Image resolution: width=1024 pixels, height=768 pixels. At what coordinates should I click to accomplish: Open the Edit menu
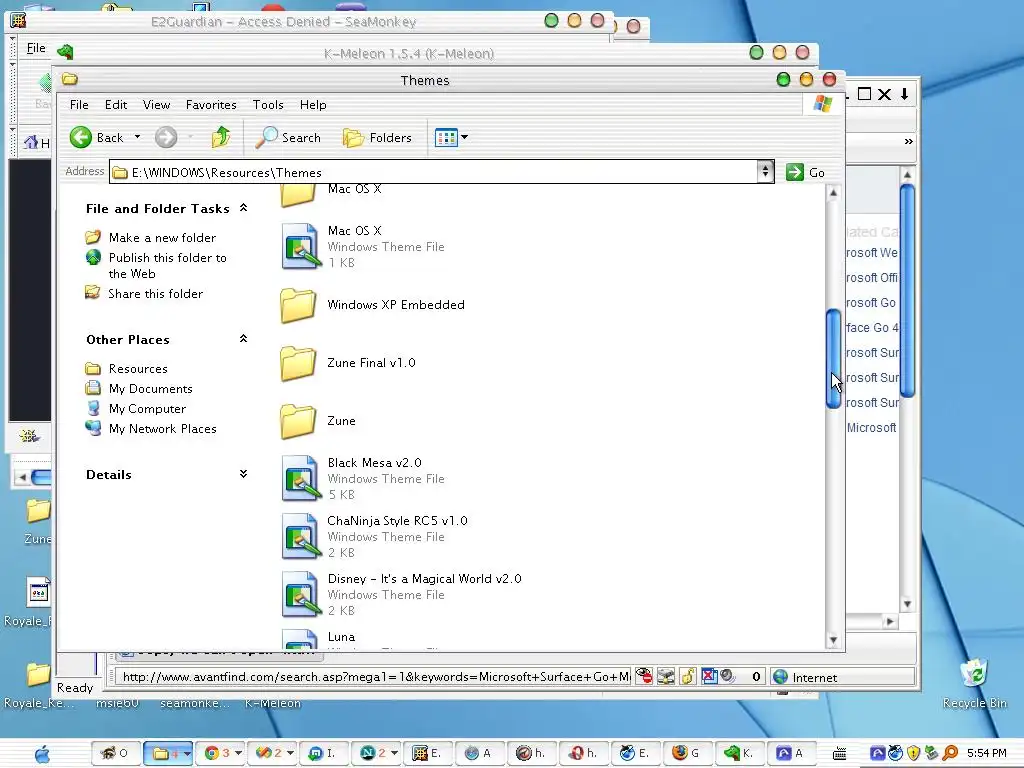116,104
